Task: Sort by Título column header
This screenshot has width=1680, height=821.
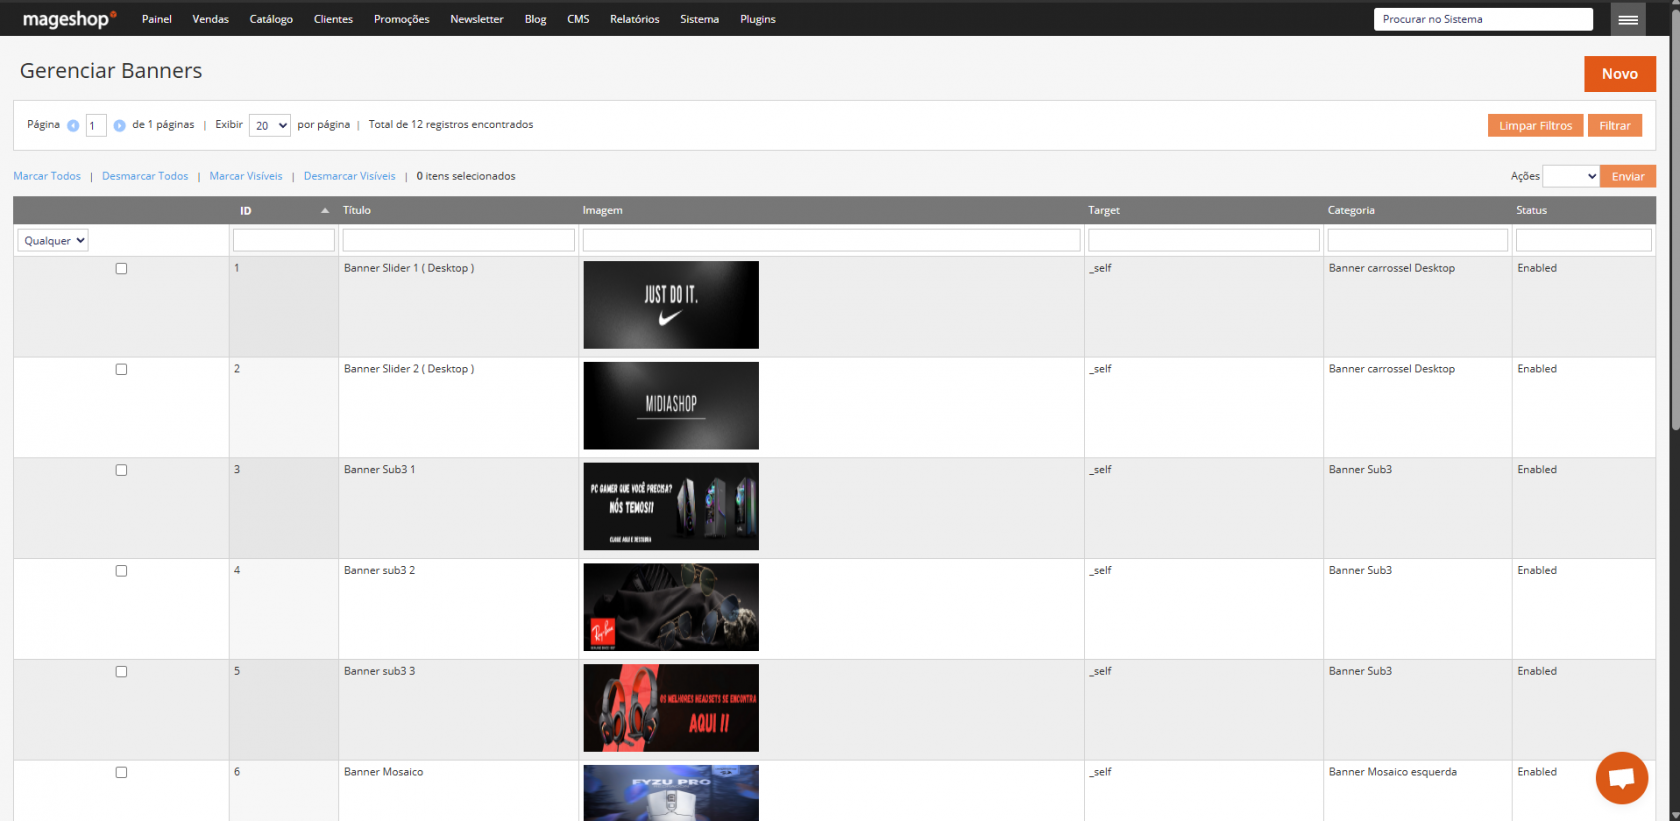Action: click(357, 210)
